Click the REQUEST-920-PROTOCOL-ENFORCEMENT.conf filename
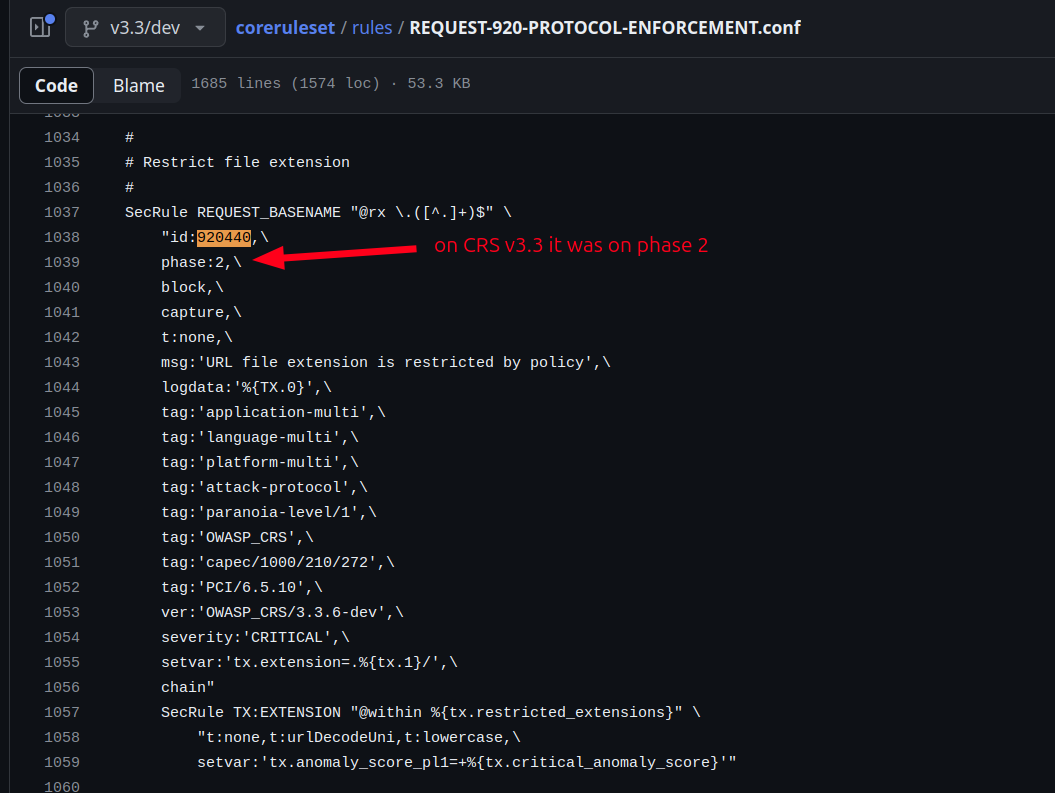This screenshot has height=793, width=1055. tap(604, 27)
